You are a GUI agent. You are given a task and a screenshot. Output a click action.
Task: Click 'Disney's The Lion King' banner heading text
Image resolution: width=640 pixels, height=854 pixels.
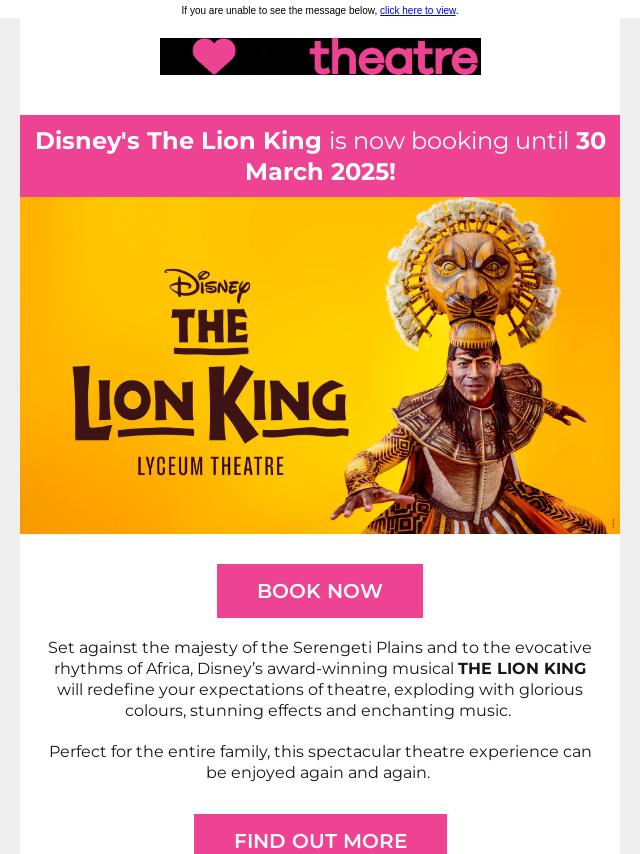tap(178, 141)
